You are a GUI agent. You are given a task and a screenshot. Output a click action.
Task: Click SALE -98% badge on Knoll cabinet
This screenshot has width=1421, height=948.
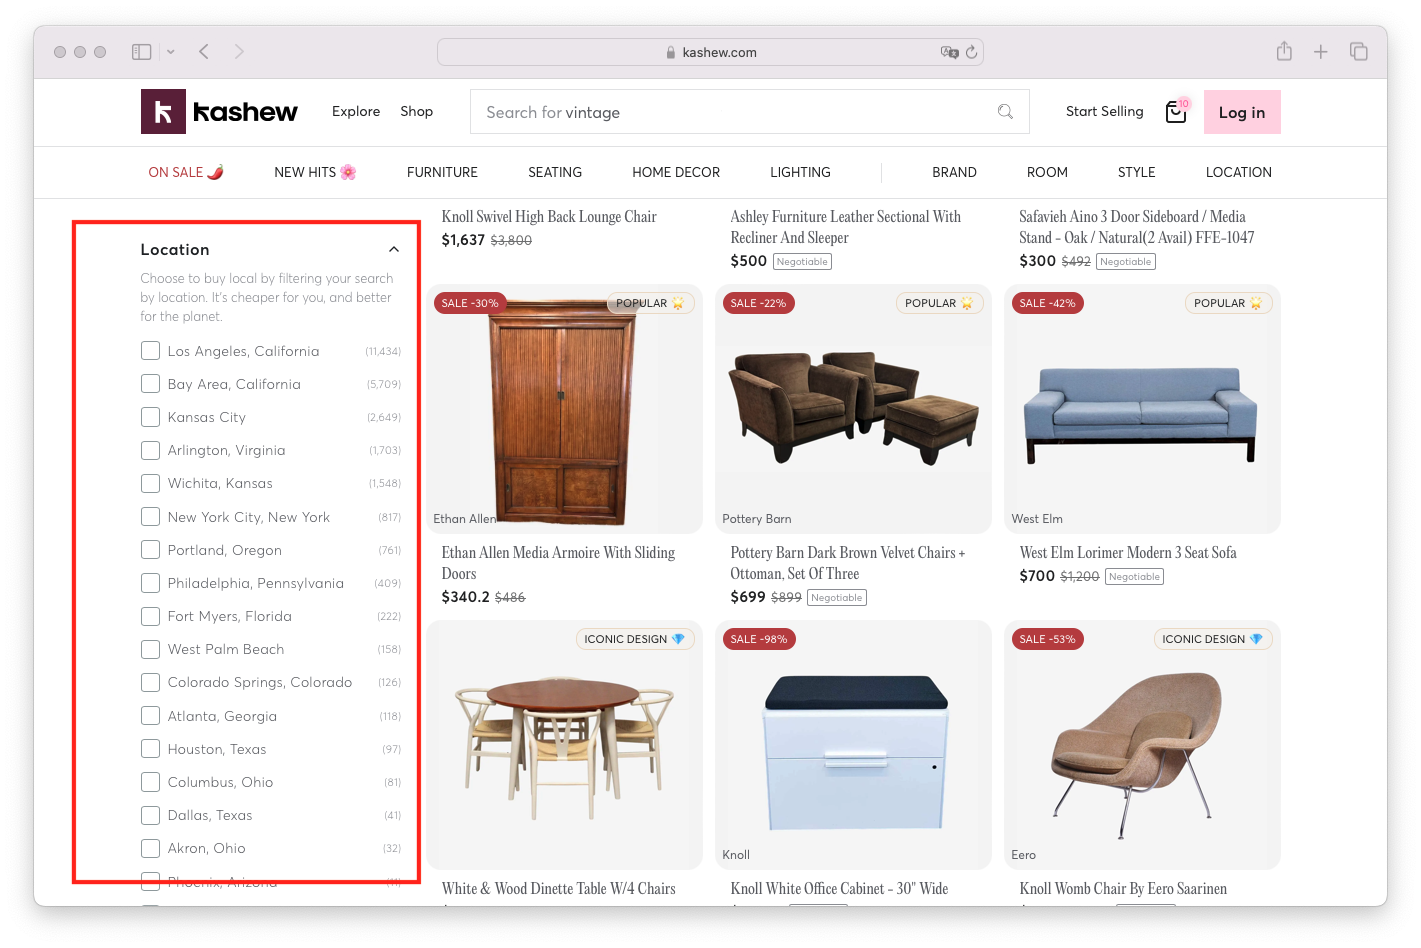759,639
